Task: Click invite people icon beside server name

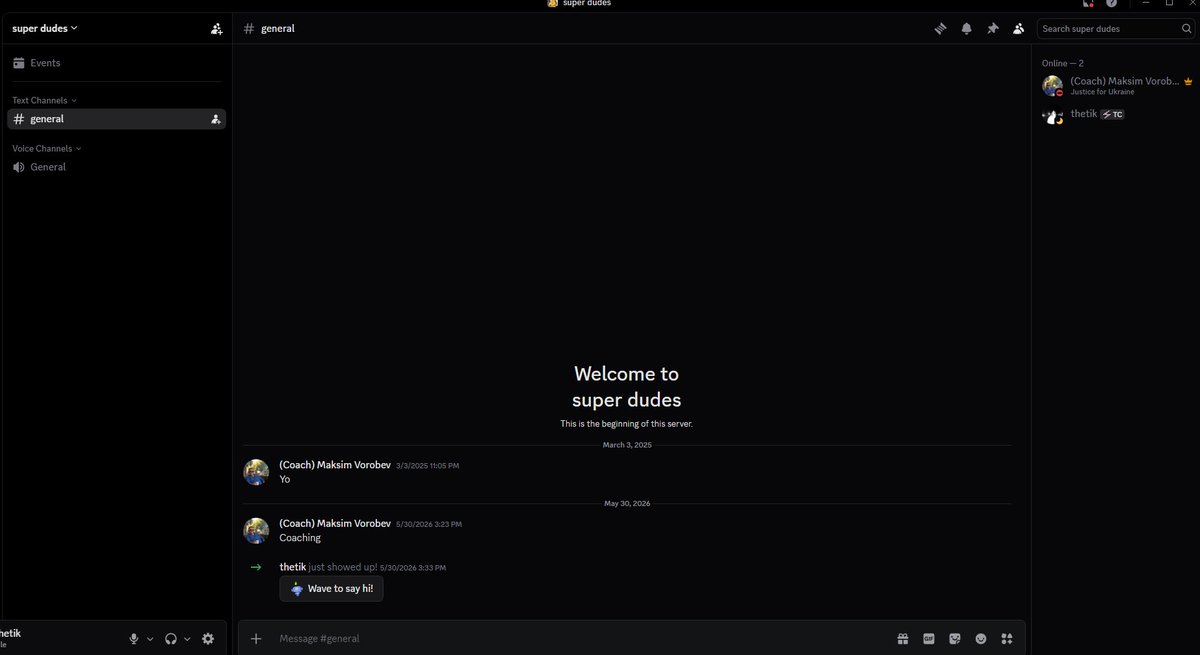Action: 216,29
